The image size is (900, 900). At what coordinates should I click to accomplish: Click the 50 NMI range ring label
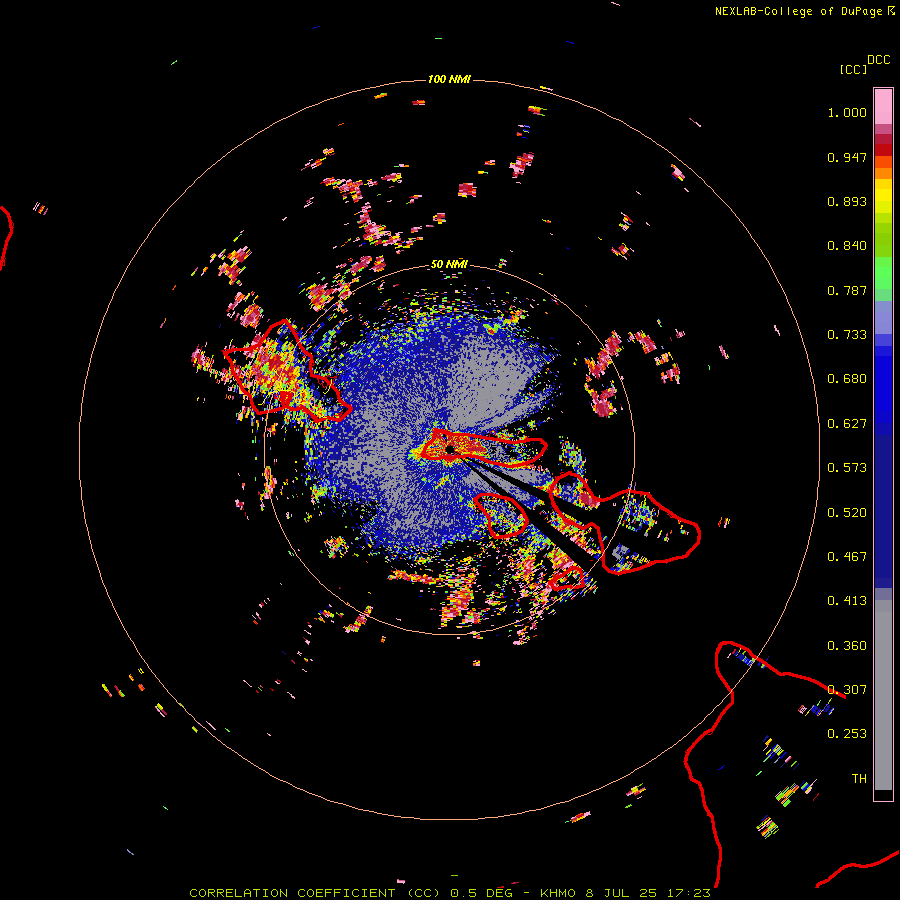pos(449,265)
